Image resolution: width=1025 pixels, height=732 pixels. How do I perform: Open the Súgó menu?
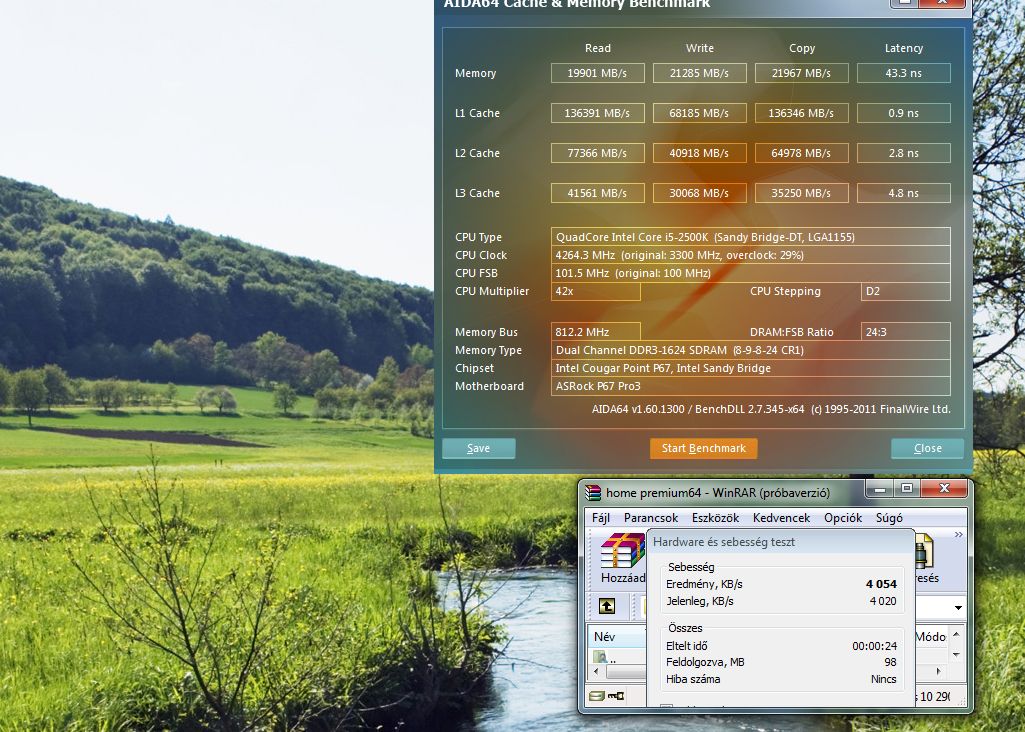pyautogui.click(x=888, y=518)
